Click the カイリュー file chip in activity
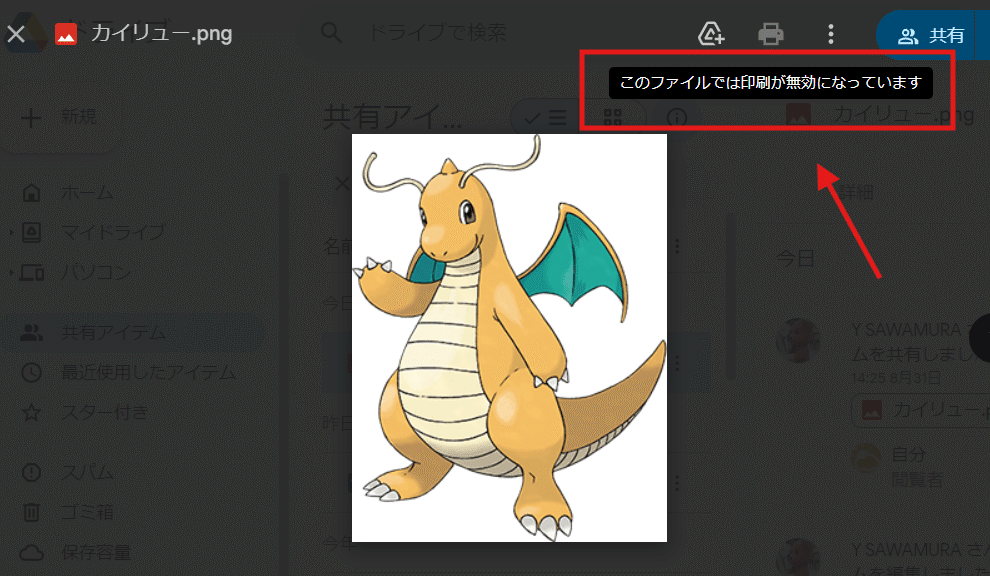Viewport: 990px width, 576px height. (x=922, y=411)
